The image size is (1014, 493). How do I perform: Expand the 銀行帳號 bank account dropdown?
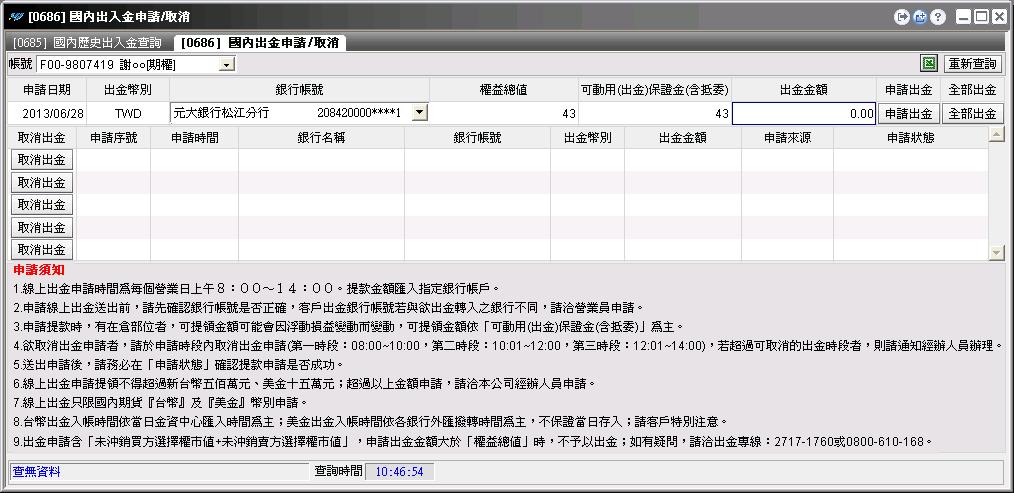(419, 113)
